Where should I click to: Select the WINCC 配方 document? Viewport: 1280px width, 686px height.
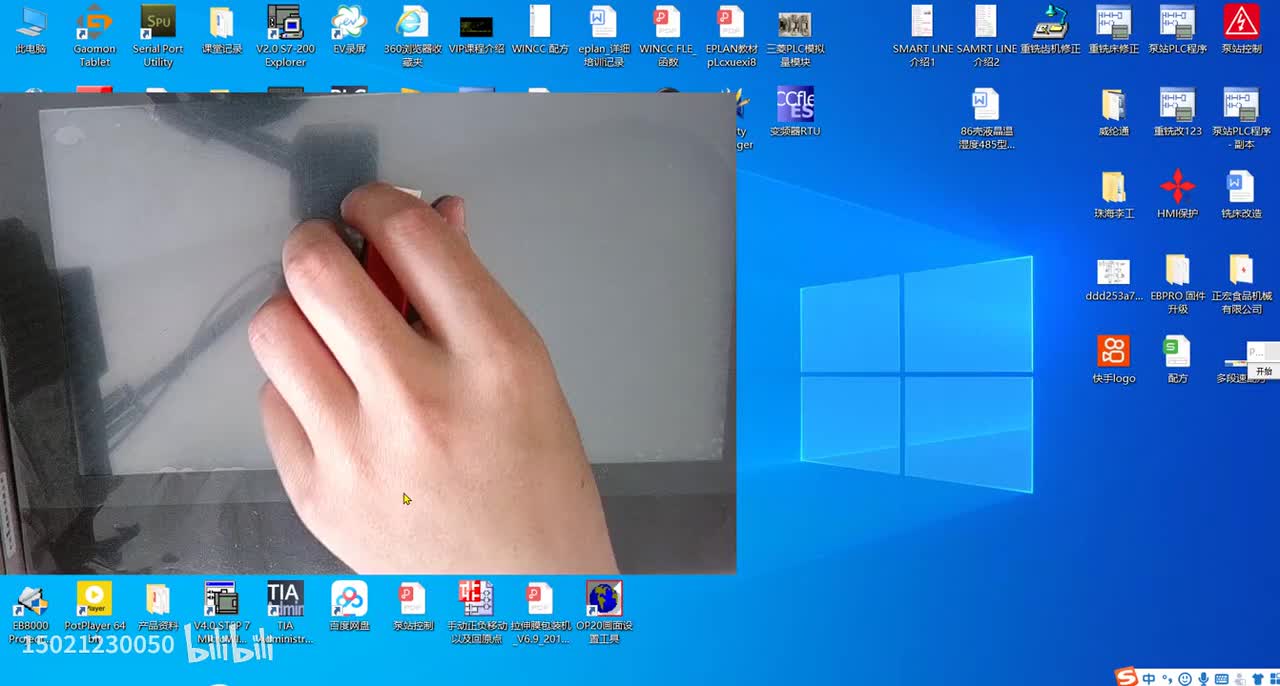(x=540, y=31)
